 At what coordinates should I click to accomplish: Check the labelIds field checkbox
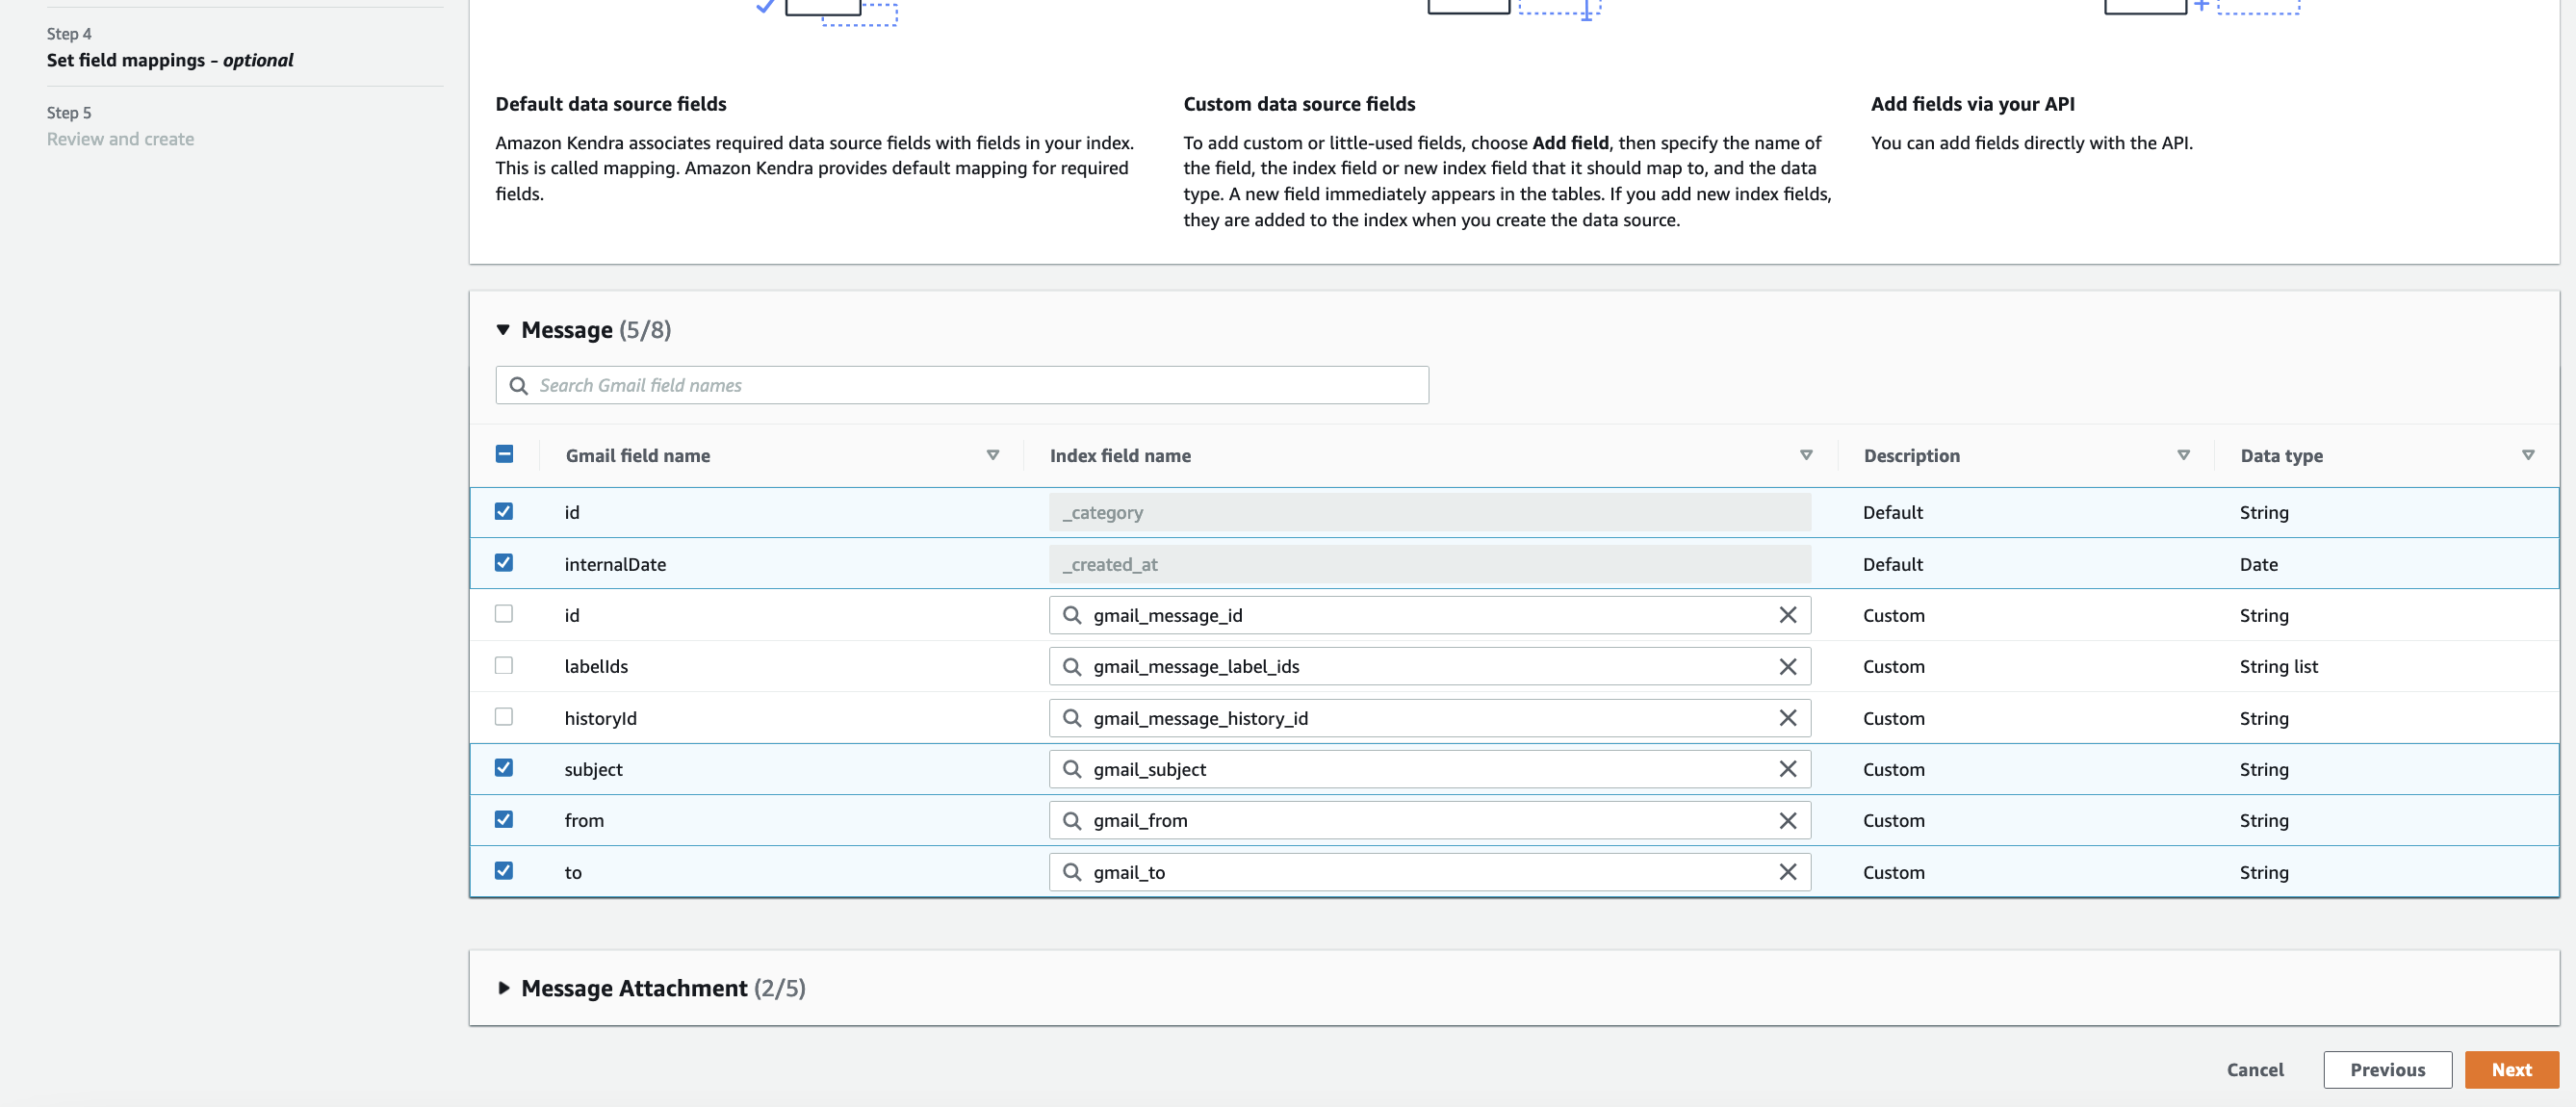tap(504, 665)
